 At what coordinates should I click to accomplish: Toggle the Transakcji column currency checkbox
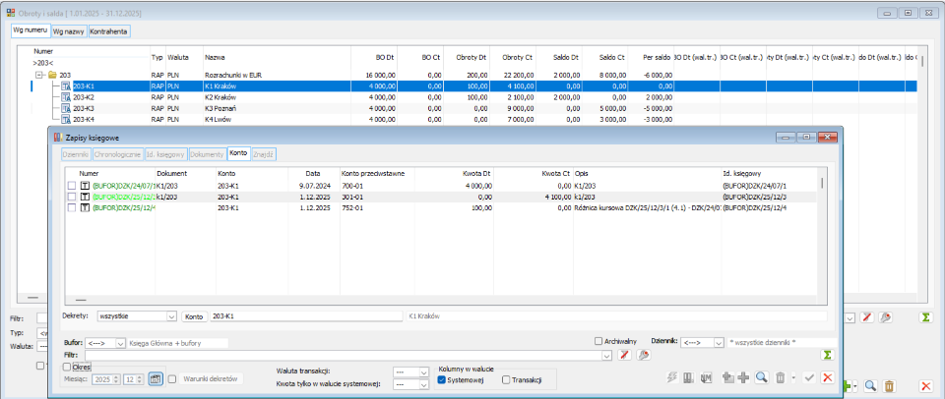[x=506, y=380]
